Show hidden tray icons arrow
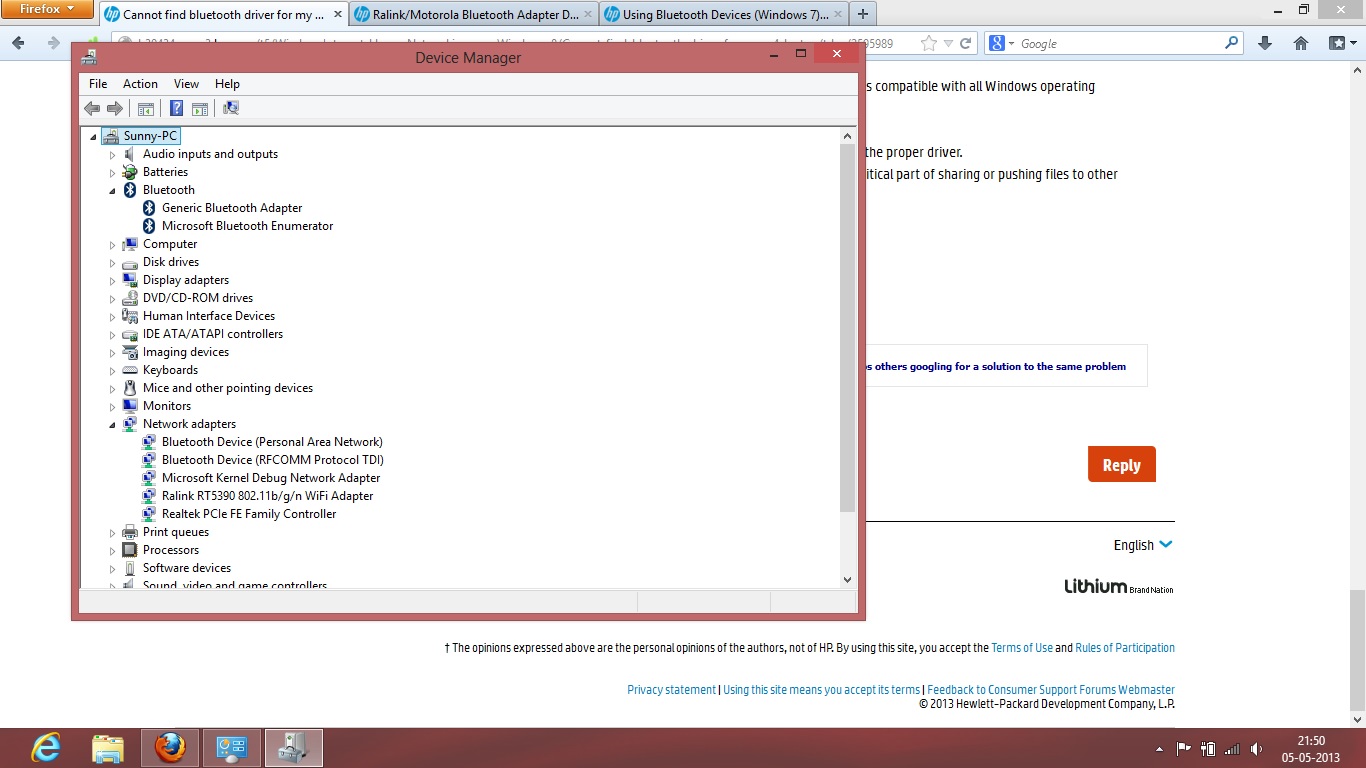The height and width of the screenshot is (768, 1366). coord(1159,748)
